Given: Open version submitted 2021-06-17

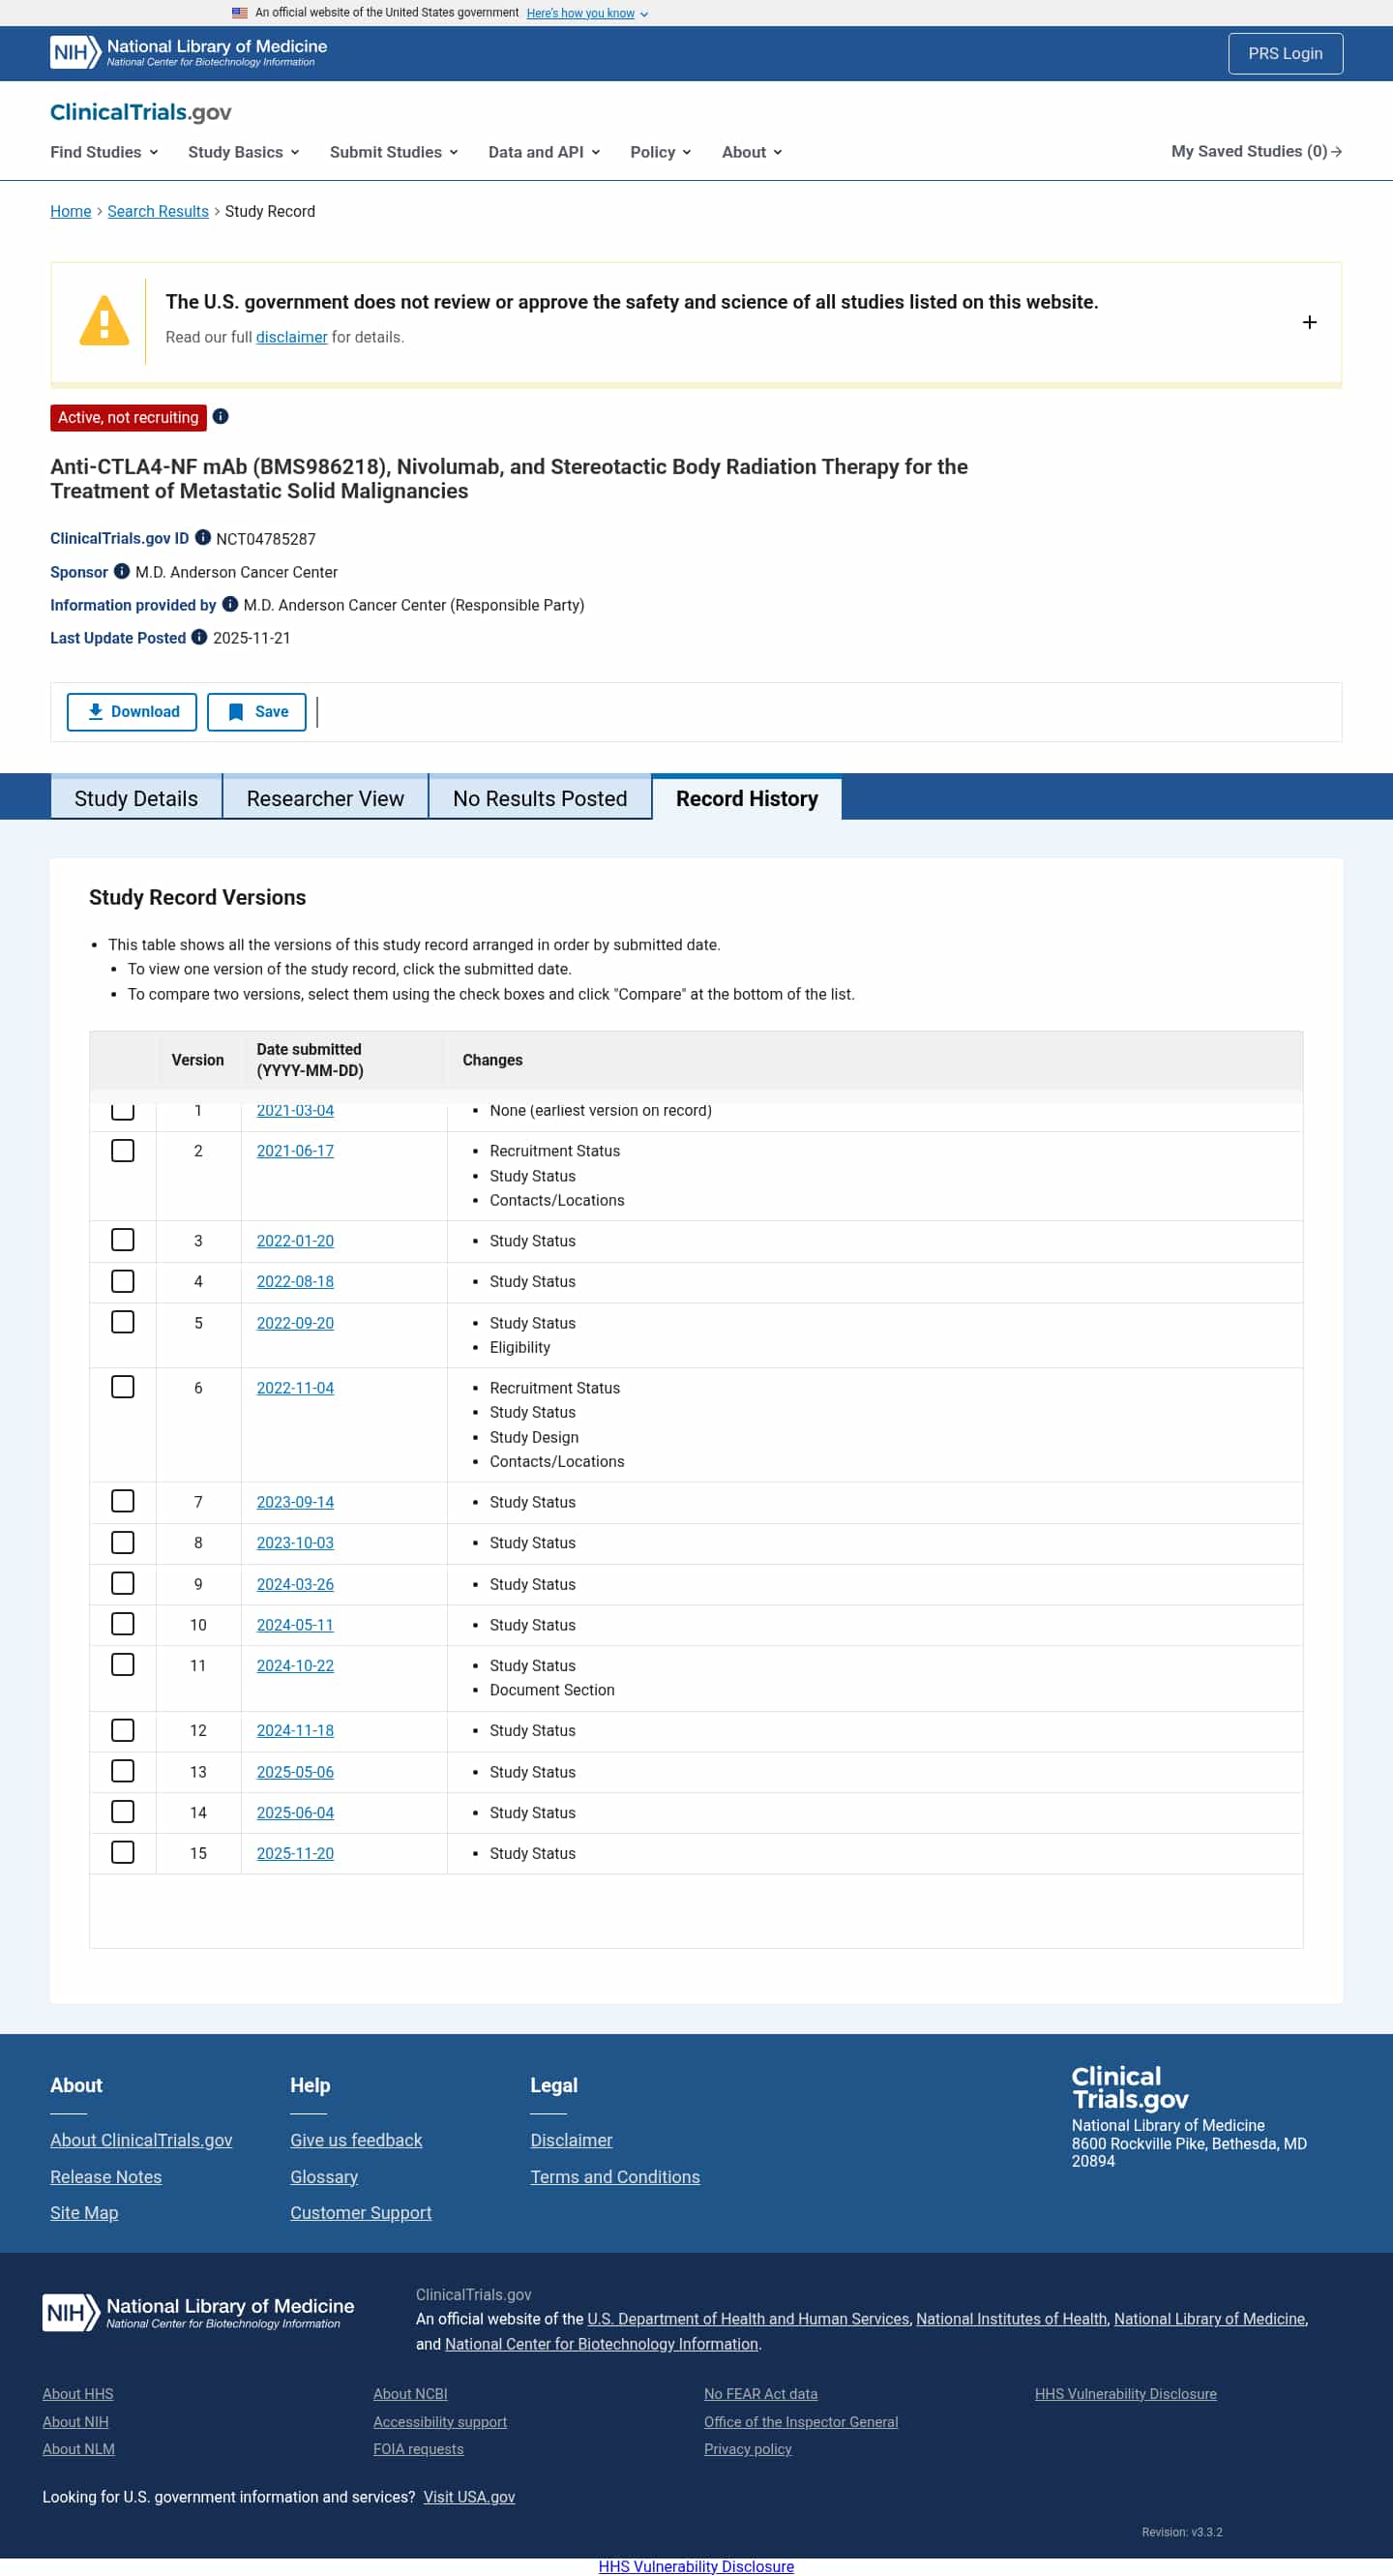Looking at the screenshot, I should coord(295,1151).
